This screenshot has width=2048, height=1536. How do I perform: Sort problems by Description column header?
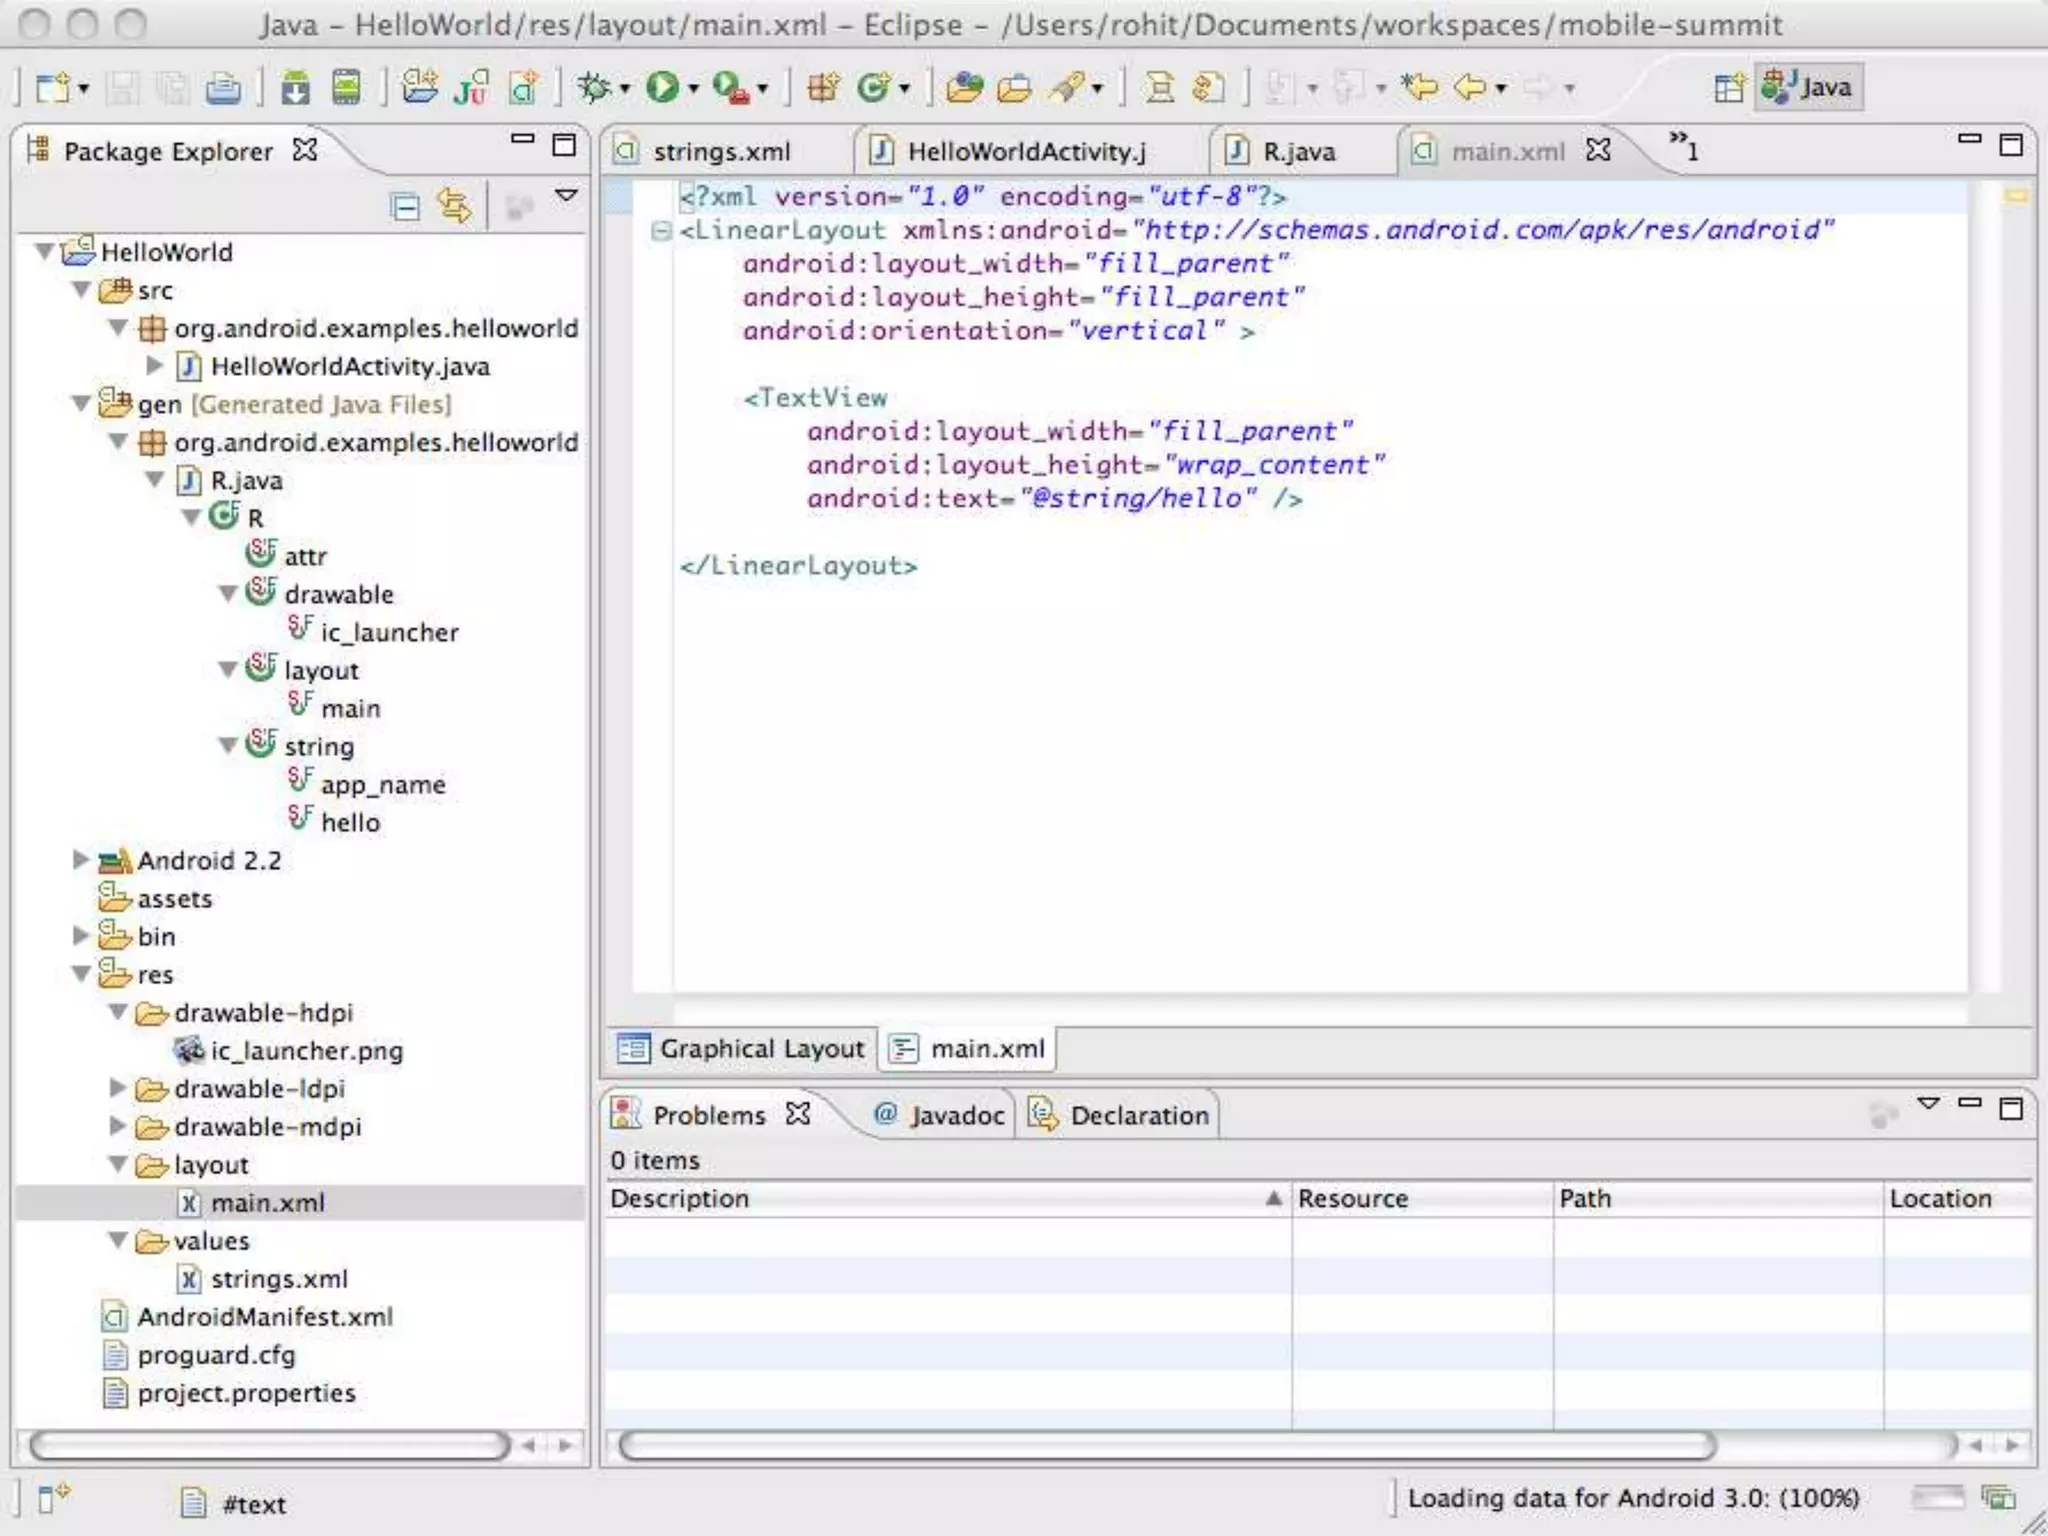pos(947,1198)
